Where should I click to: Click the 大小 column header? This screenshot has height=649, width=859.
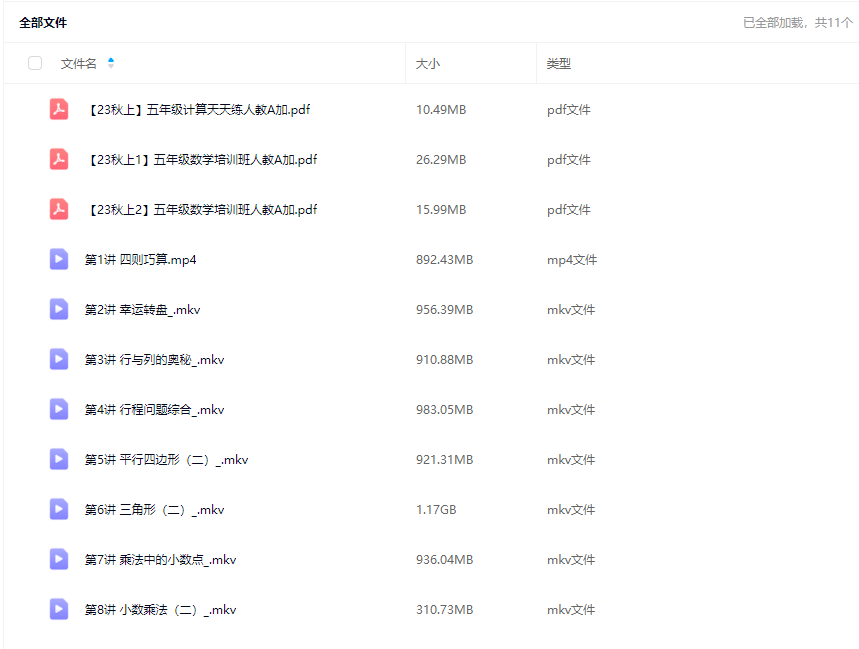(427, 64)
